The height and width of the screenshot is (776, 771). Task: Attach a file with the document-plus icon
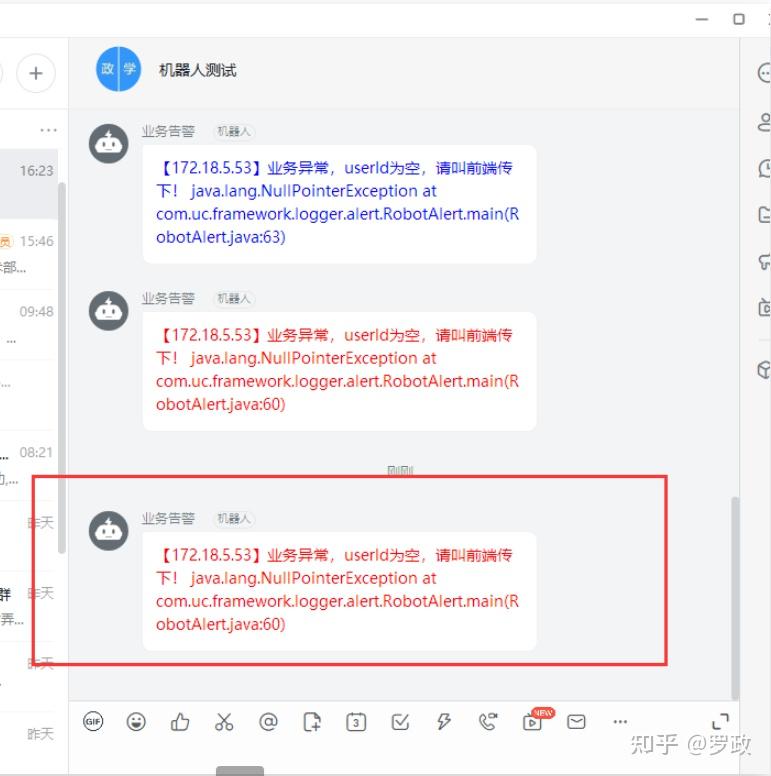[x=312, y=722]
